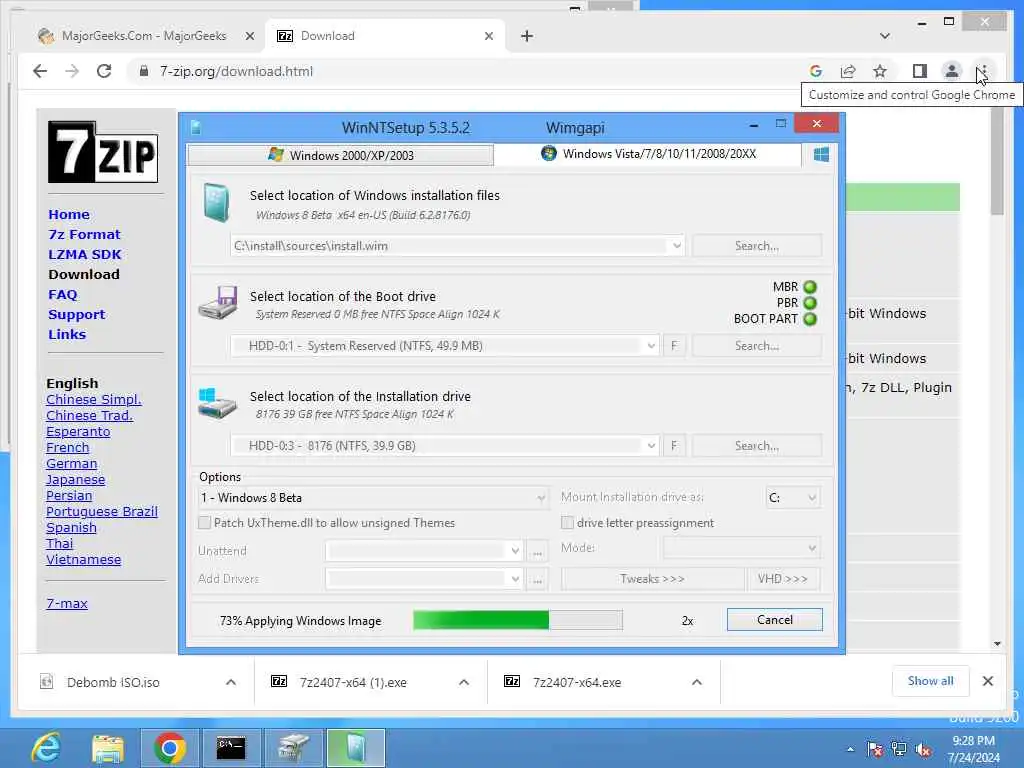The width and height of the screenshot is (1024, 768).
Task: Open the mount drive letter C: dropdown
Action: 793,498
